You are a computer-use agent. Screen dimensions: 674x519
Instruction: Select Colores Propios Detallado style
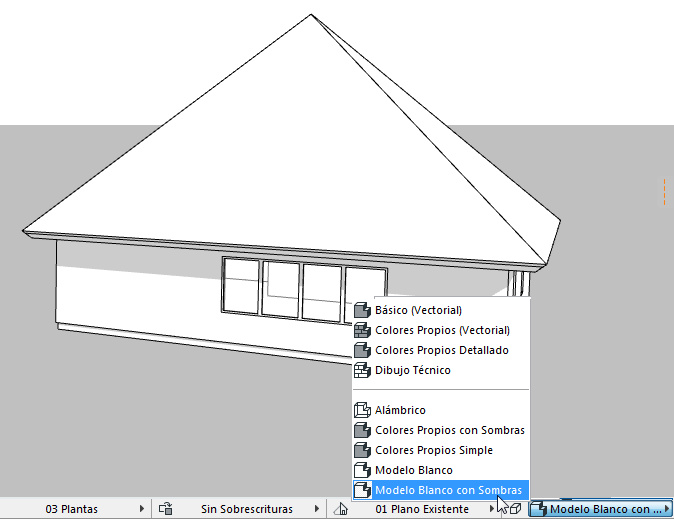pyautogui.click(x=441, y=350)
